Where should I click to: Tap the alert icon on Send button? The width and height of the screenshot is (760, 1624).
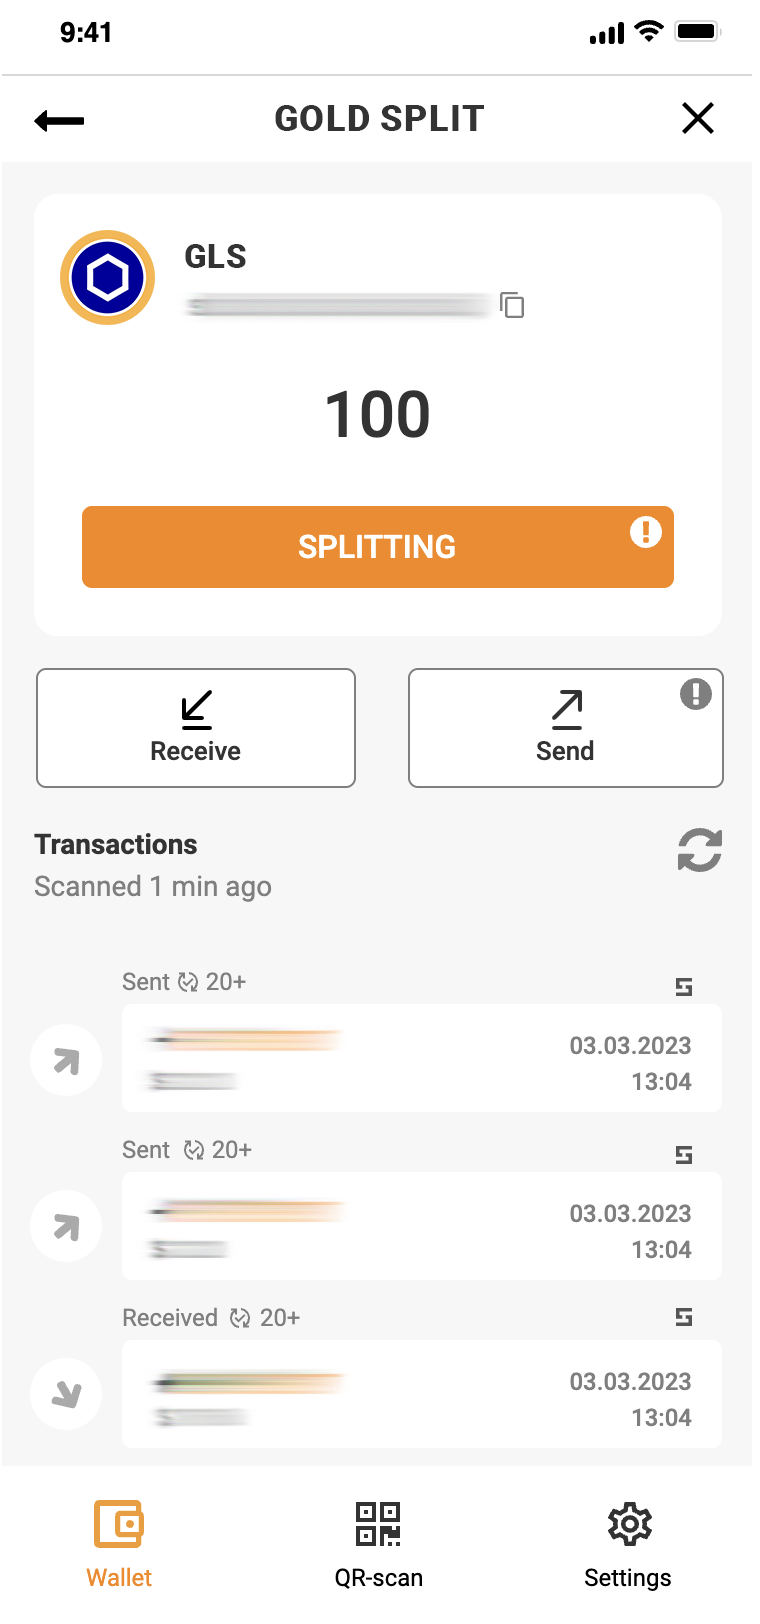695,694
